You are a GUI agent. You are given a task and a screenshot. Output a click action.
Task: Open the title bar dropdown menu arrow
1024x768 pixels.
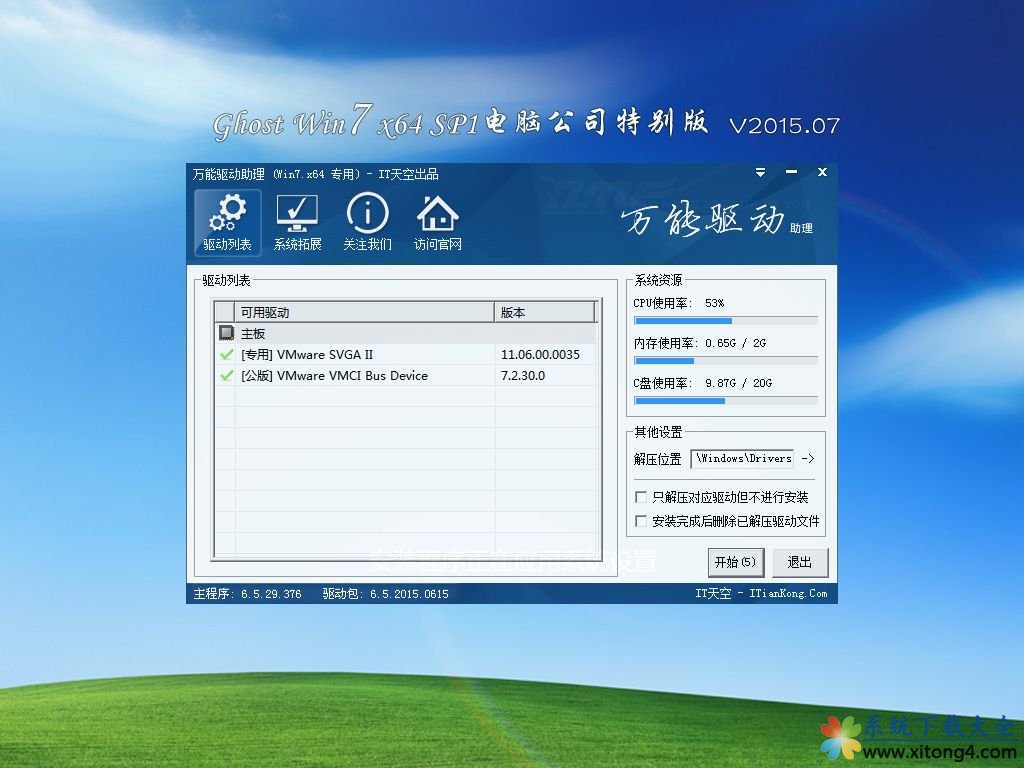coord(760,172)
